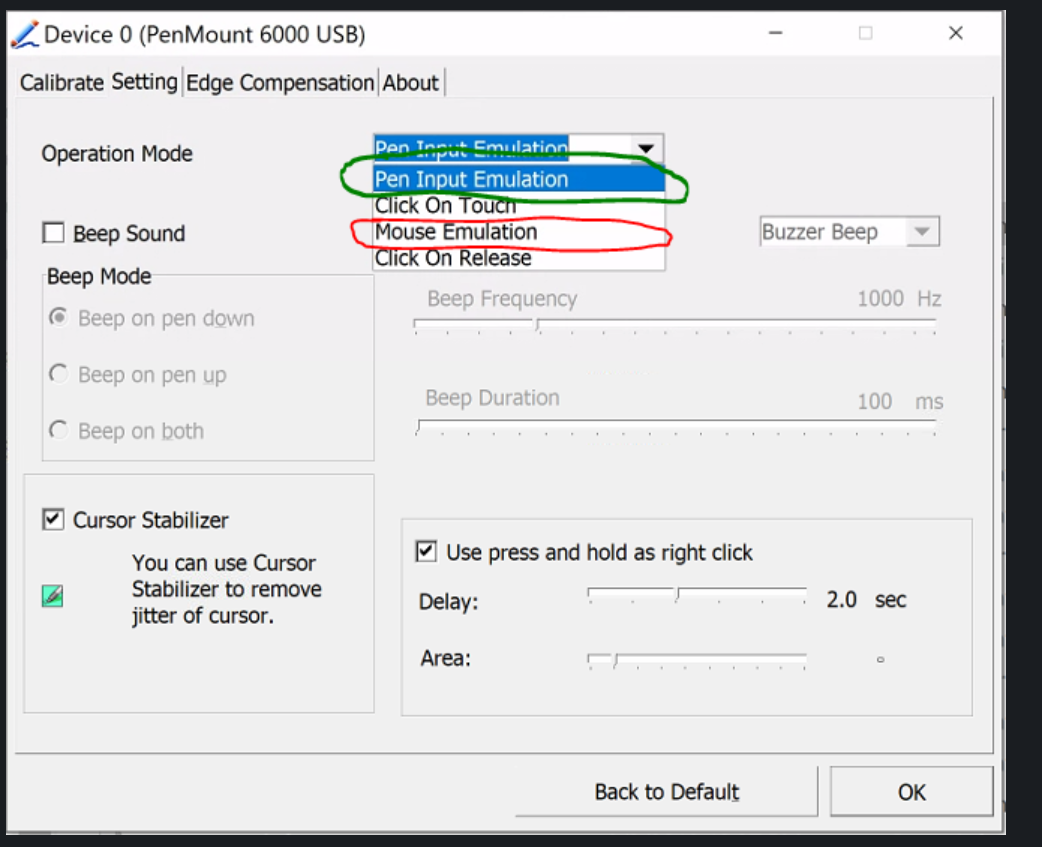Collapse the Operation Mode dropdown arrow
The width and height of the screenshot is (1042, 847).
point(647,149)
